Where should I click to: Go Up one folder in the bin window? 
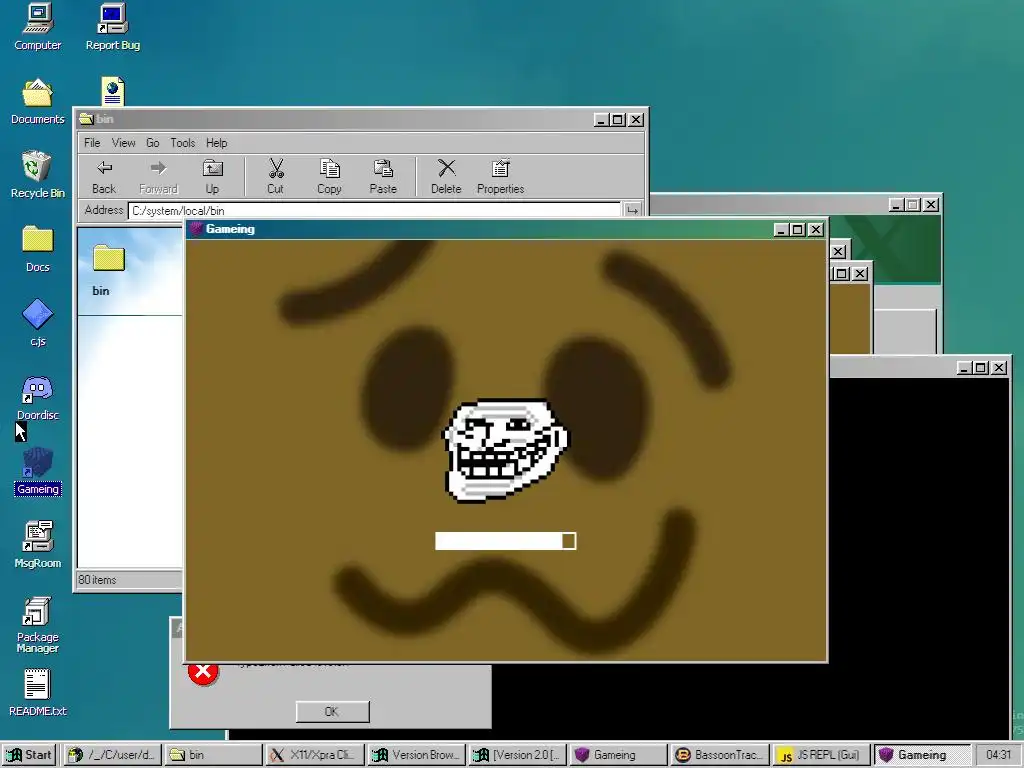click(x=212, y=176)
